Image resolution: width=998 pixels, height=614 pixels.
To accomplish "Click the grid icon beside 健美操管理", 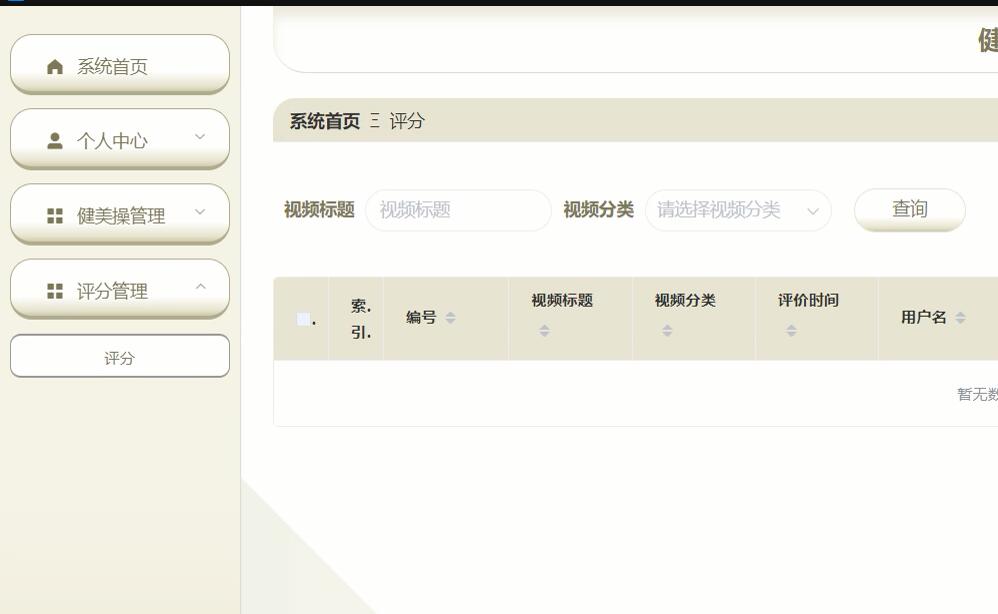I will pyautogui.click(x=55, y=214).
